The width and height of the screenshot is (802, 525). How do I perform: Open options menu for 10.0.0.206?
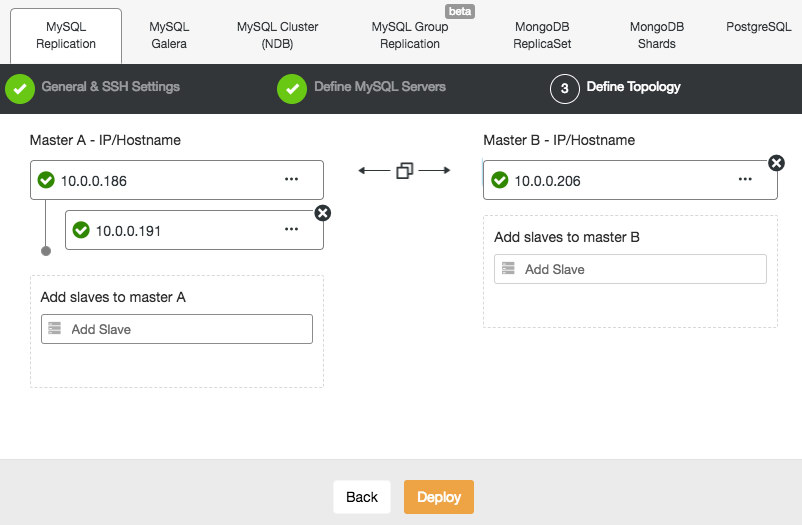click(x=745, y=179)
